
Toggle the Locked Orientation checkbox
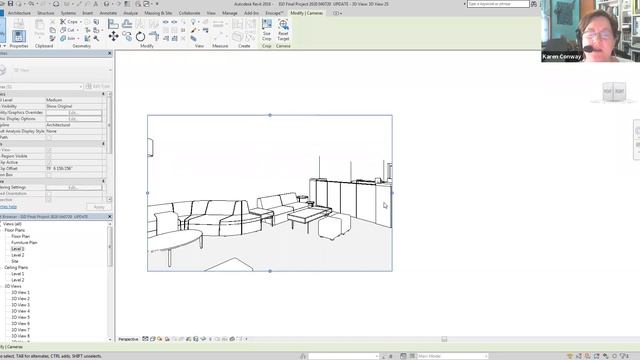(49, 193)
